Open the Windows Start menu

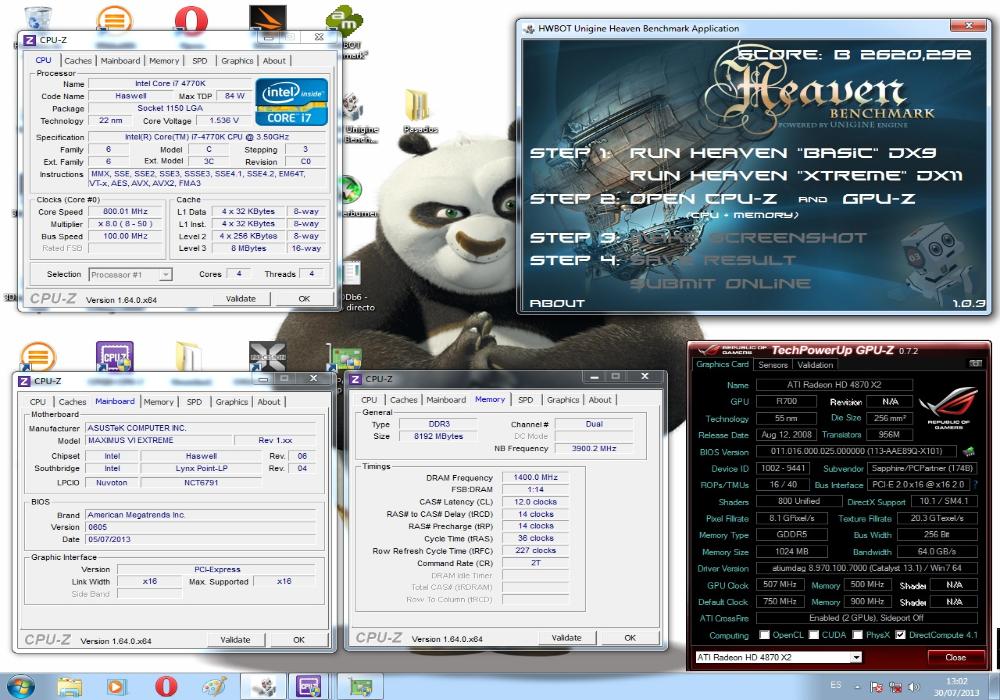19,687
